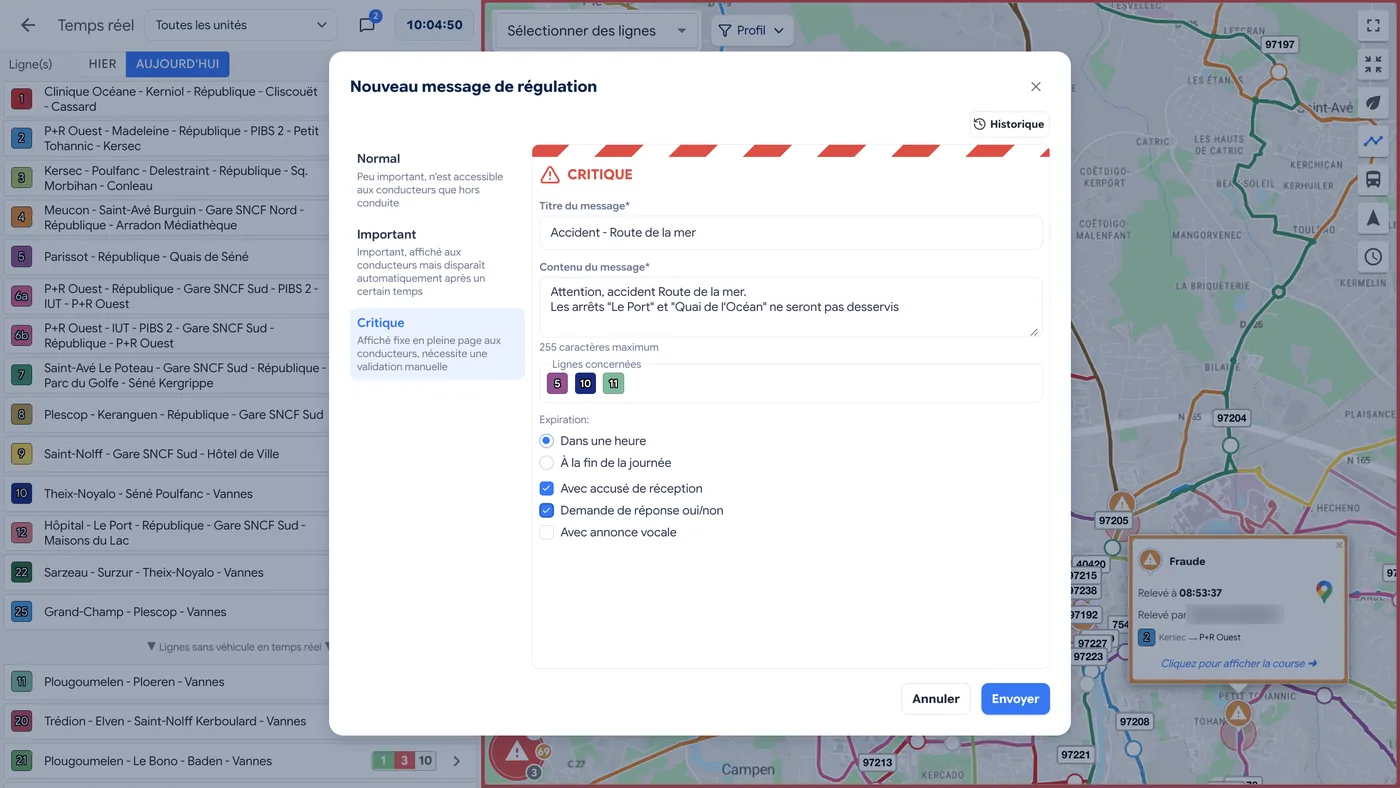The image size is (1400, 788).
Task: Select the 'Dans une heure' expiration option
Action: pos(546,441)
